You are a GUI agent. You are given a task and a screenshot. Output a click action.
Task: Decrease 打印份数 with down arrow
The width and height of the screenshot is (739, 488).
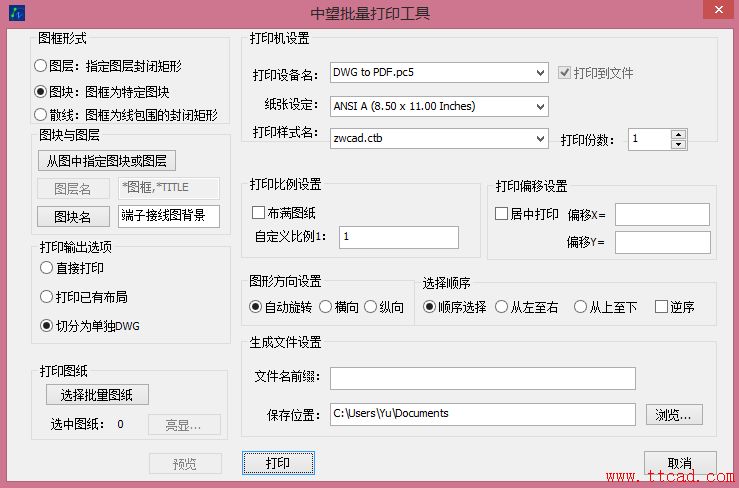tap(678, 145)
